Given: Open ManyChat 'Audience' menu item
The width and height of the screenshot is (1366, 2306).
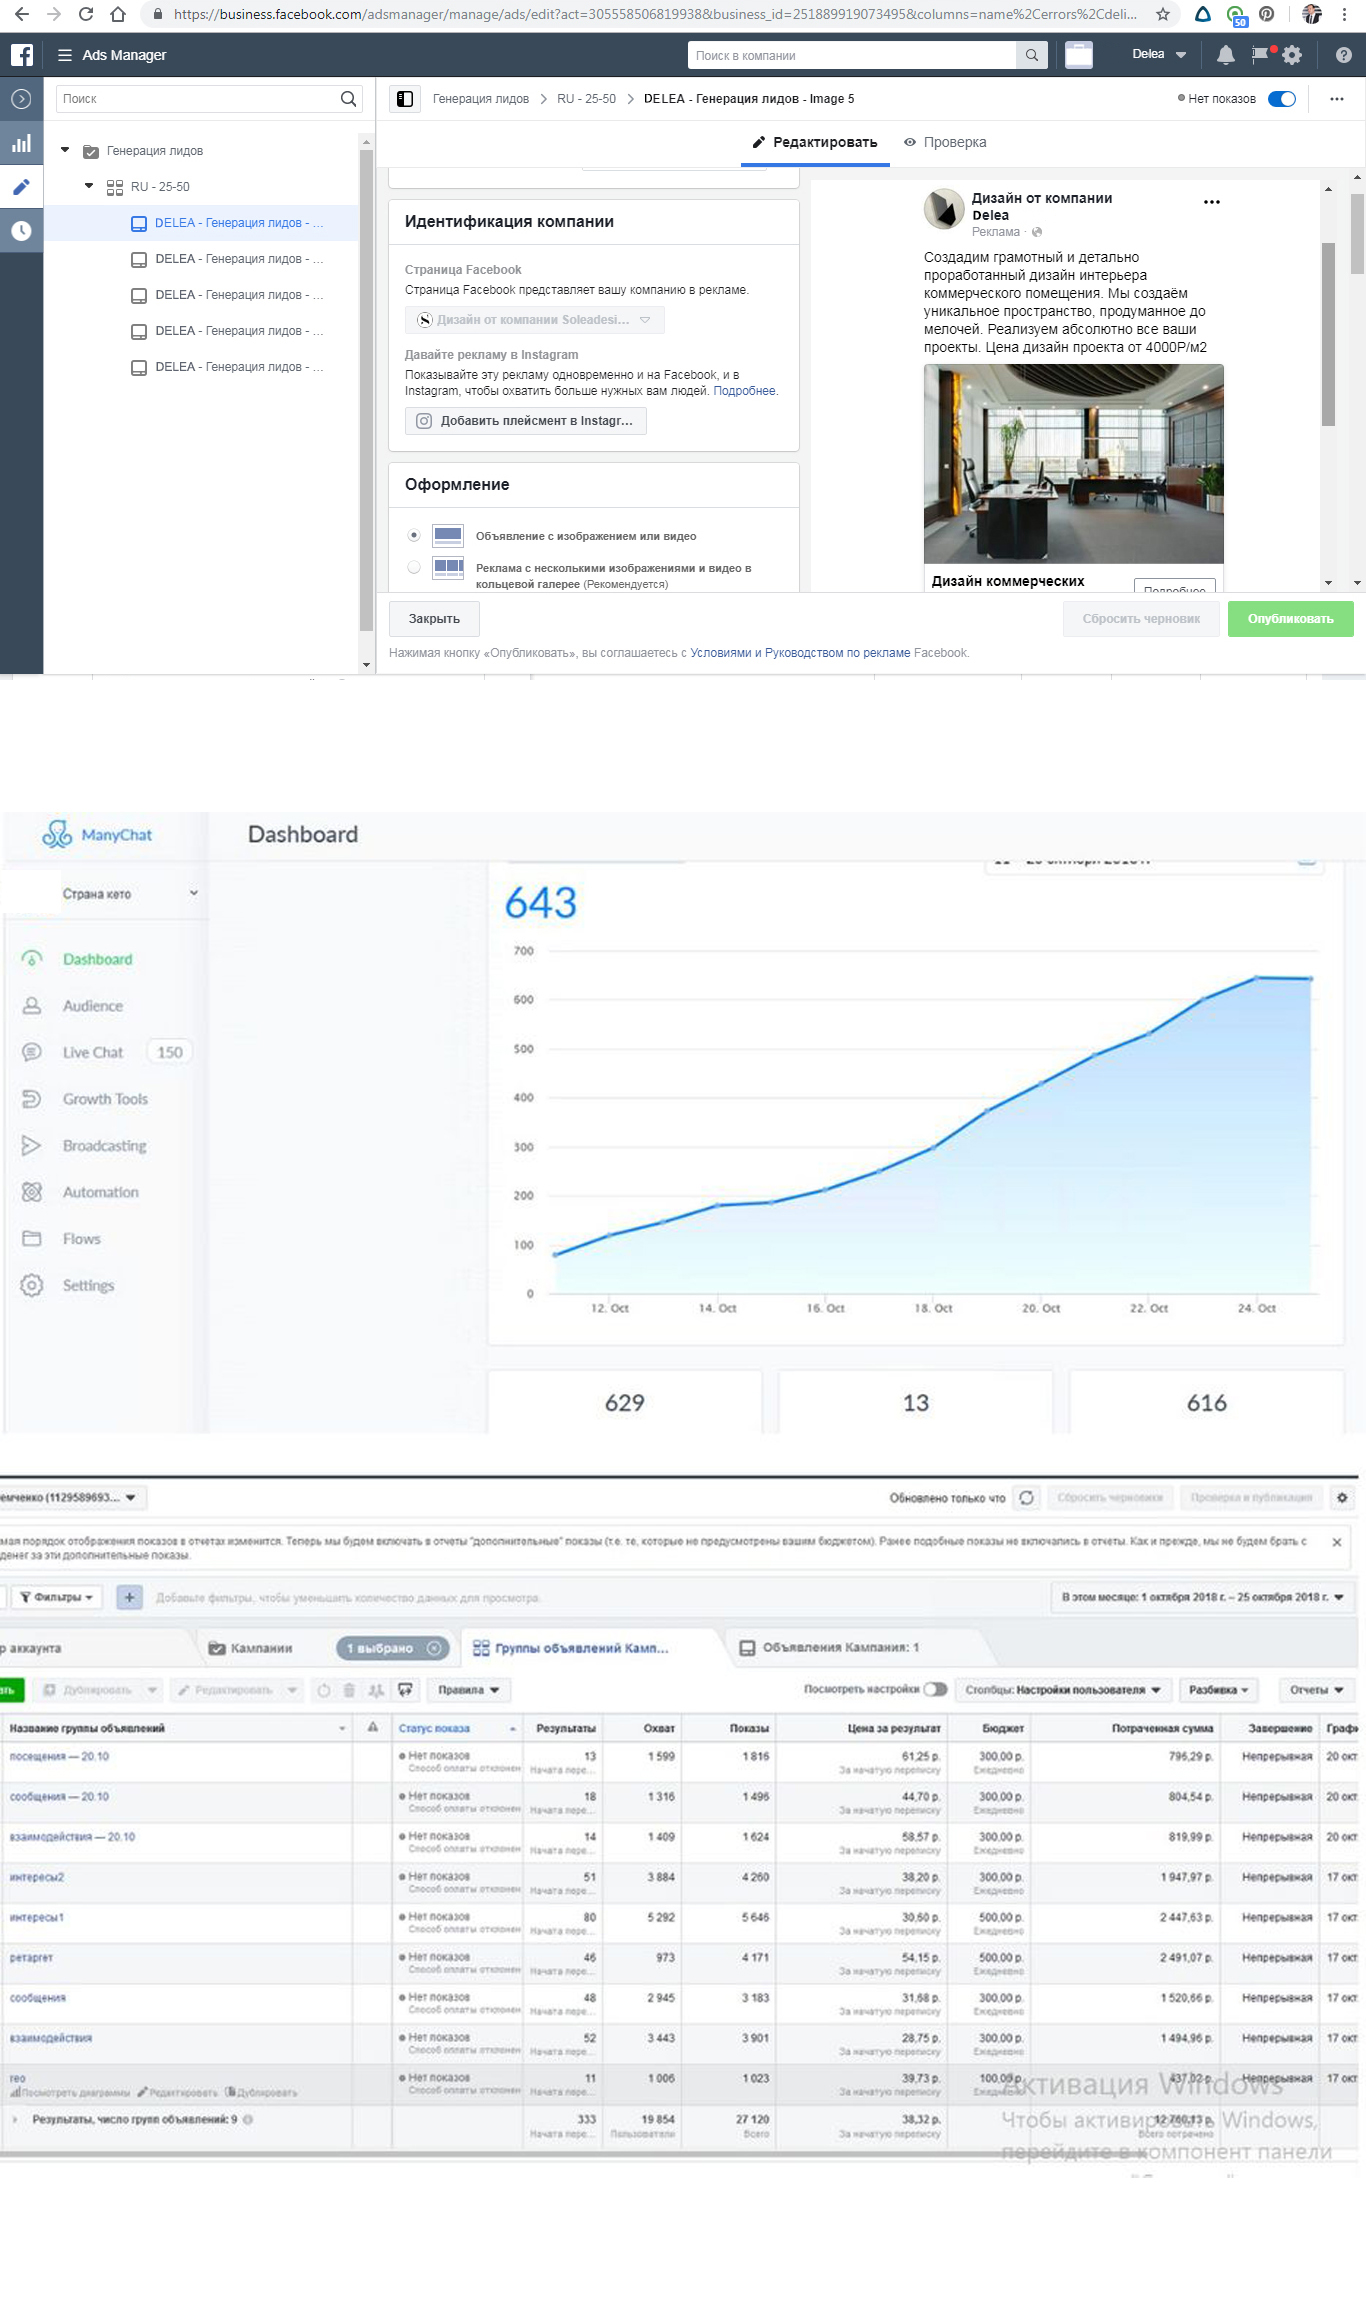Looking at the screenshot, I should (x=93, y=1006).
